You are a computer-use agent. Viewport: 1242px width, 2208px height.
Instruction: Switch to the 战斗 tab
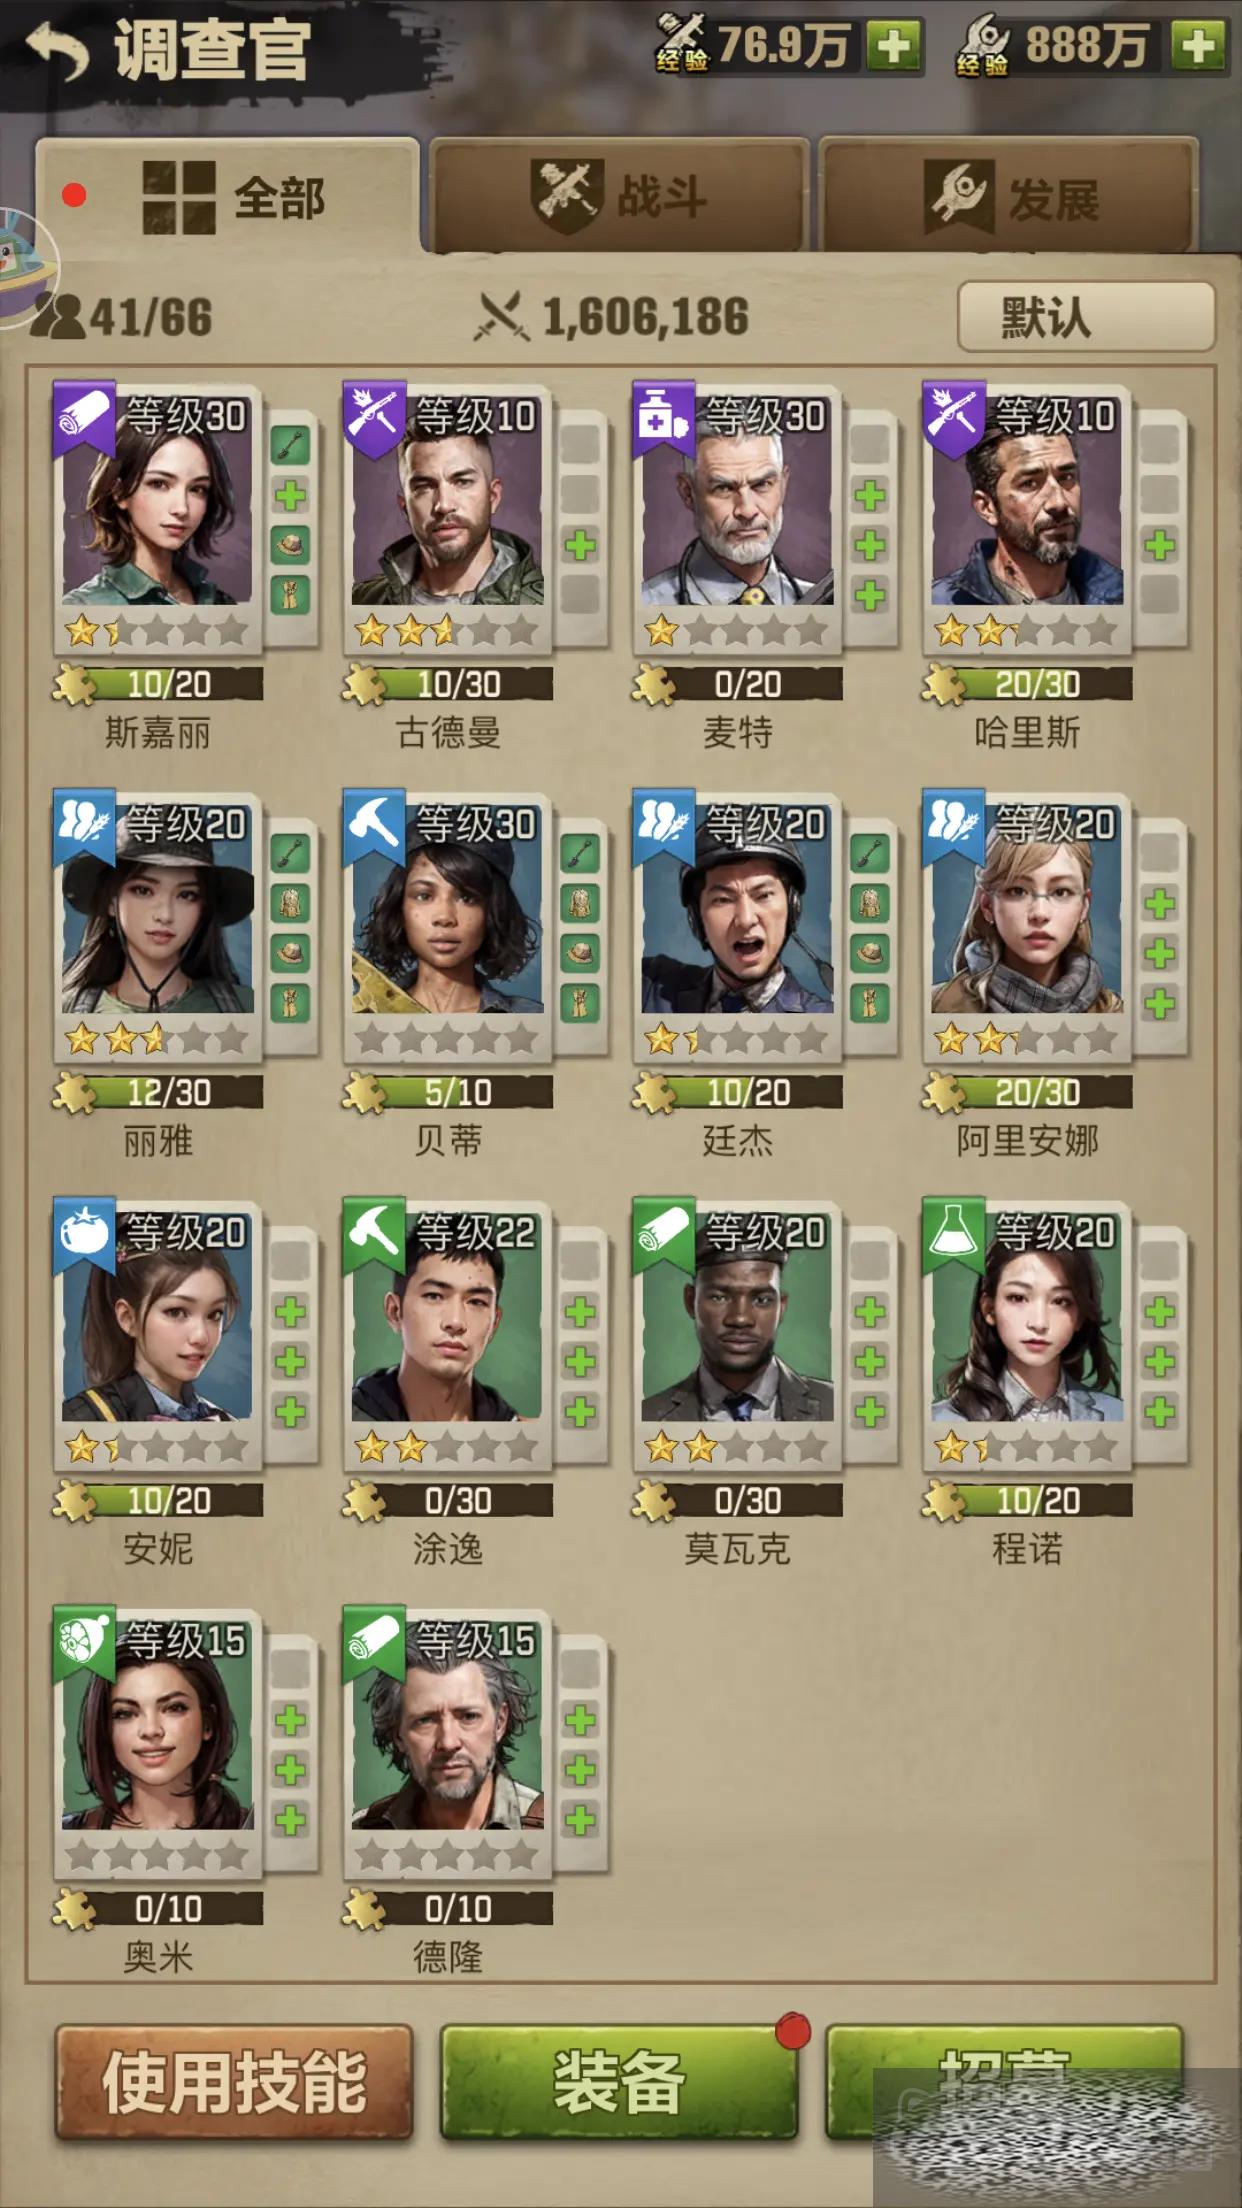click(x=618, y=195)
